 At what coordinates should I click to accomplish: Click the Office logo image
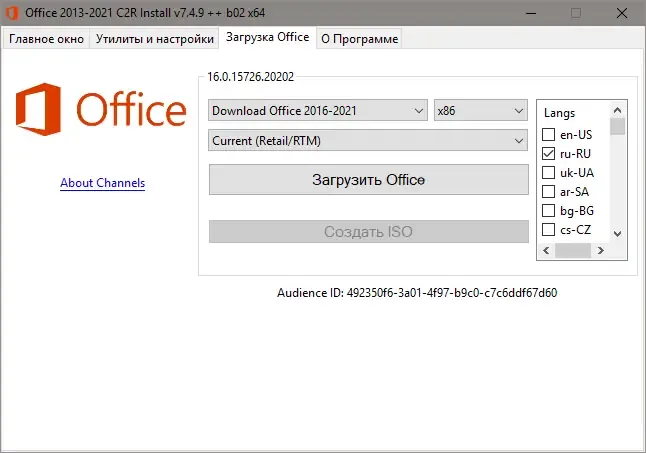pyautogui.click(x=101, y=110)
